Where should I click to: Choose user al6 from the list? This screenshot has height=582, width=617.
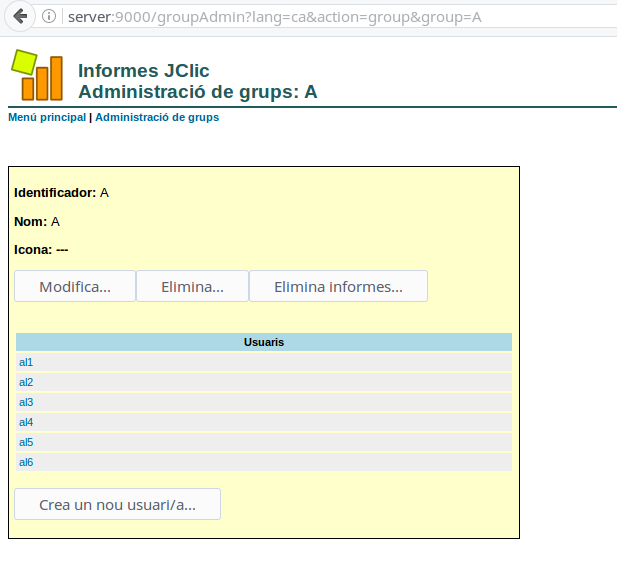click(x=26, y=462)
